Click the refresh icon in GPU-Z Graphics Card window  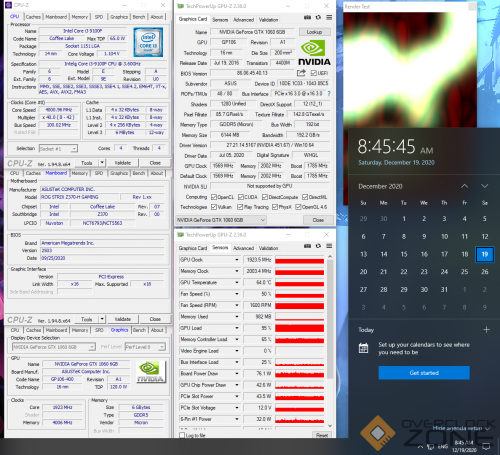pyautogui.click(x=318, y=18)
